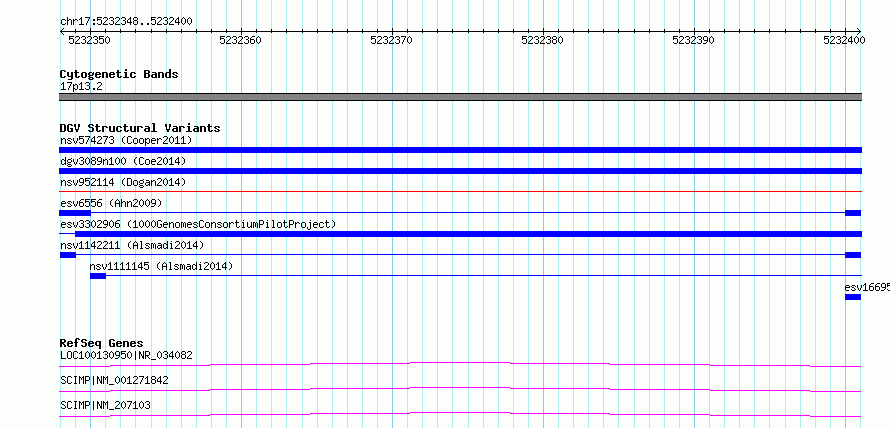Click the magenta line of LOC100130950|NR_034082
890x428 pixels.
click(x=460, y=364)
